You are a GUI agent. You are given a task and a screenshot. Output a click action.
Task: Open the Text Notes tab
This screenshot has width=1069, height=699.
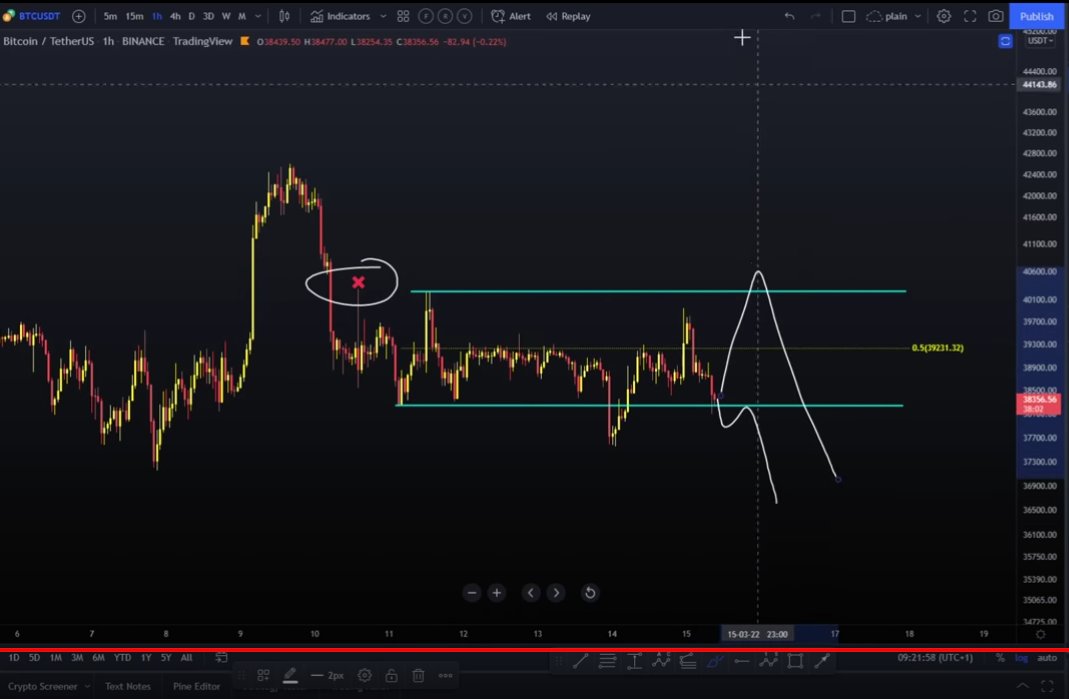[x=127, y=686]
